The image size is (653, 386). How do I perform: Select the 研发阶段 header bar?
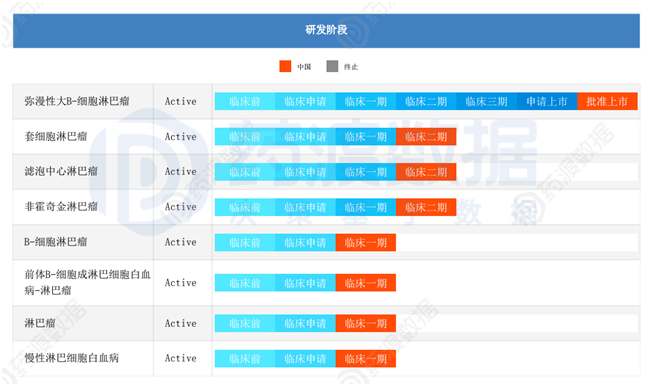click(326, 31)
